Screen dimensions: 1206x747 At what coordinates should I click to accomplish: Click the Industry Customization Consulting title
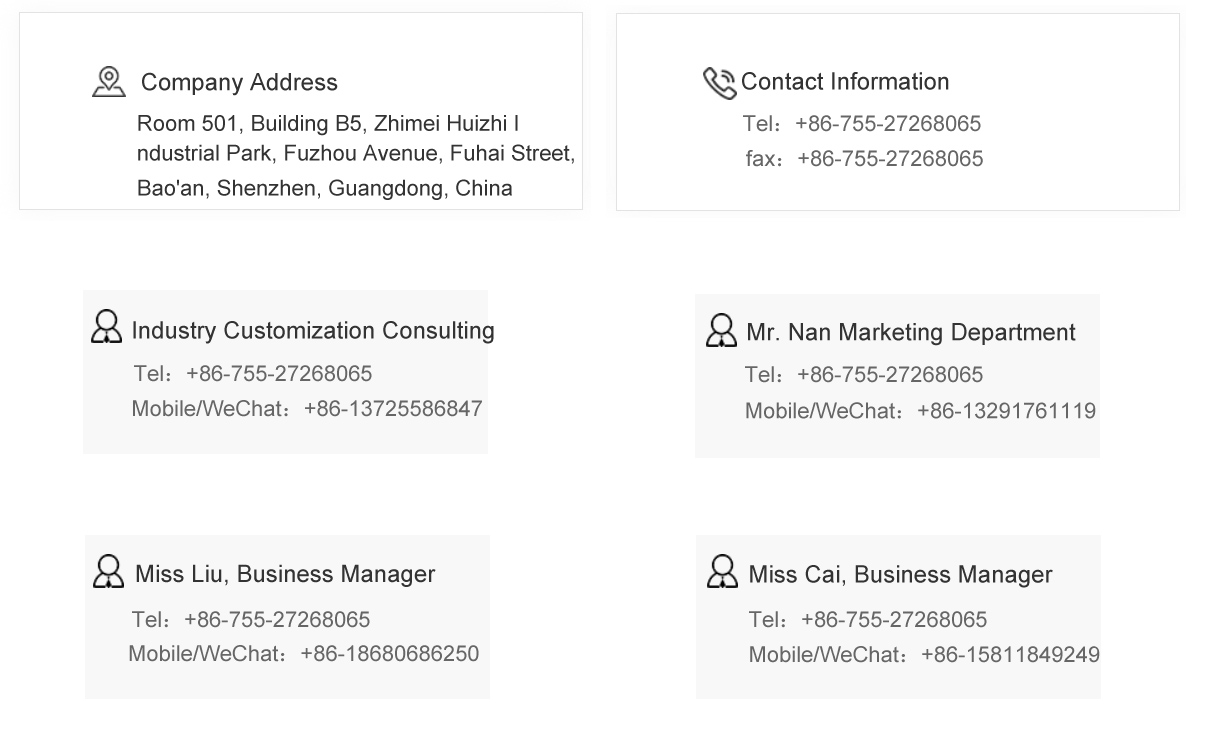[x=313, y=331]
